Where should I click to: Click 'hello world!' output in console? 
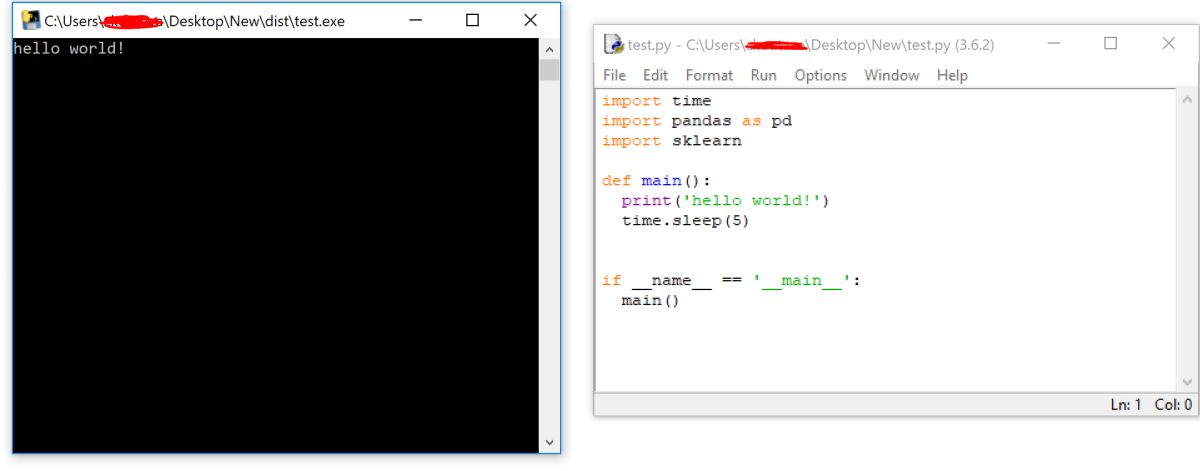69,48
